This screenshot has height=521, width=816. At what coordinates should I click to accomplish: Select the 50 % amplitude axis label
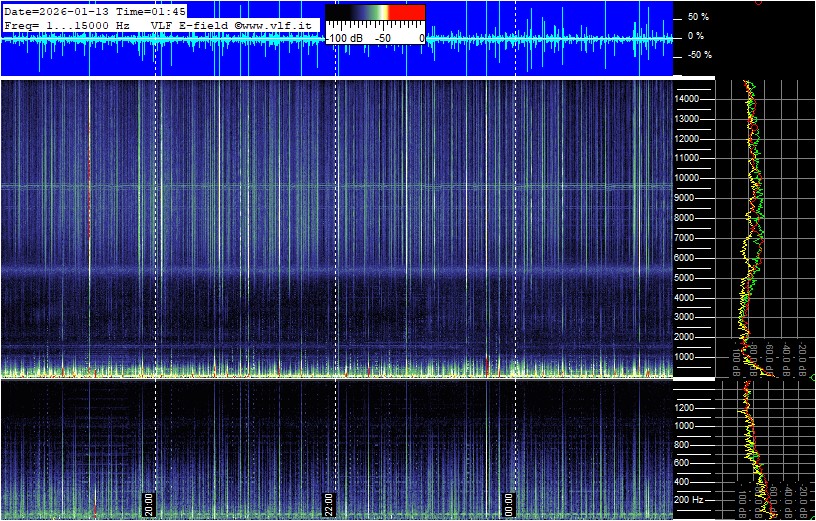click(x=697, y=17)
